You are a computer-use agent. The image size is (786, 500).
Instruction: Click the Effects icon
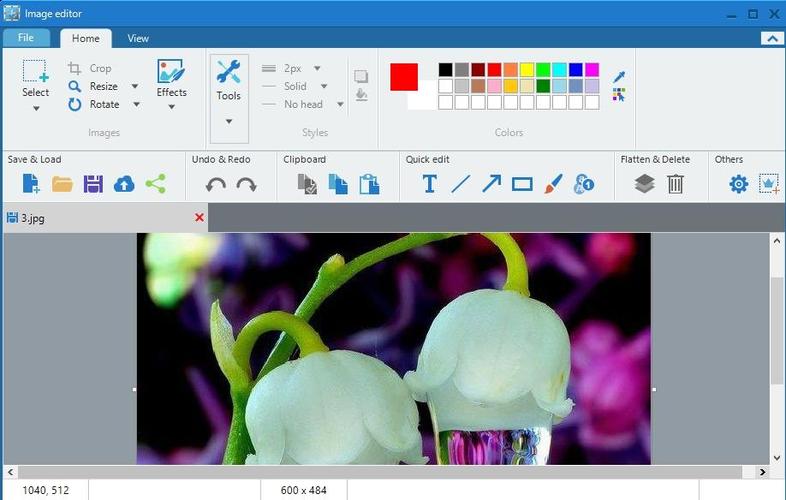(x=171, y=71)
